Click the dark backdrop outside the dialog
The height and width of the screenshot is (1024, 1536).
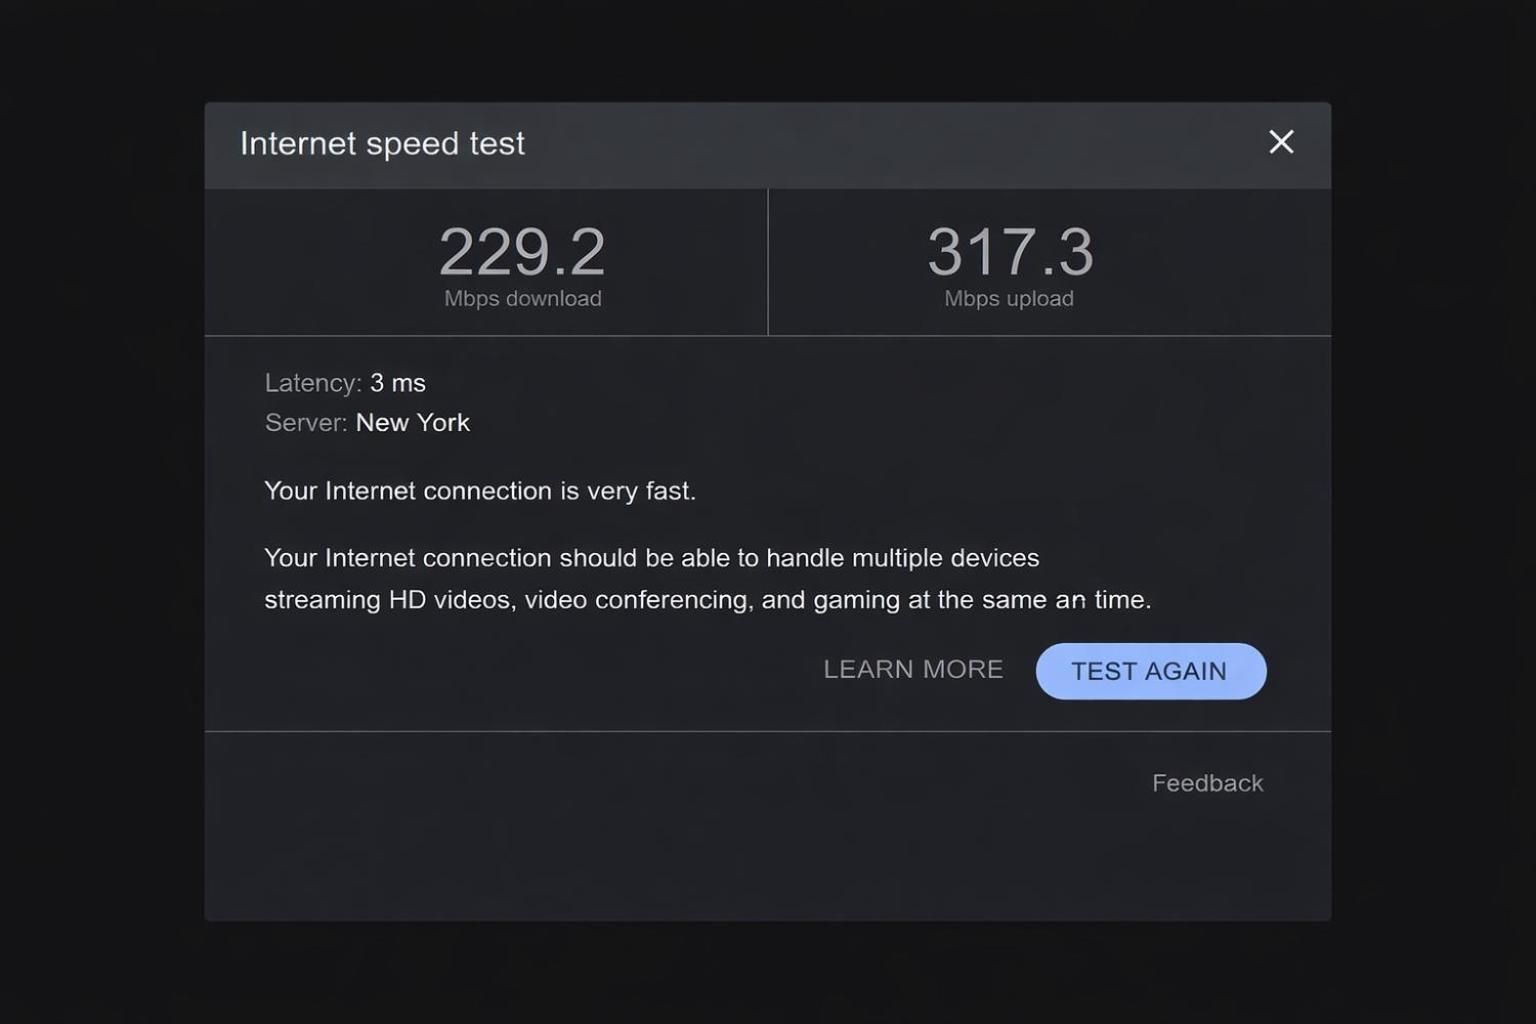click(100, 500)
